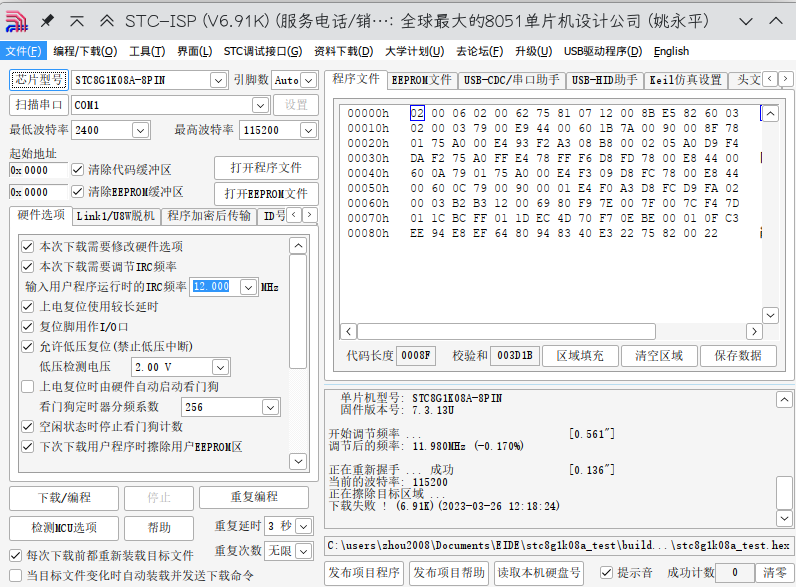Image resolution: width=796 pixels, height=587 pixels.
Task: Toggle 空闲状态时停止看门狗计数 checkbox
Action: tap(27, 427)
